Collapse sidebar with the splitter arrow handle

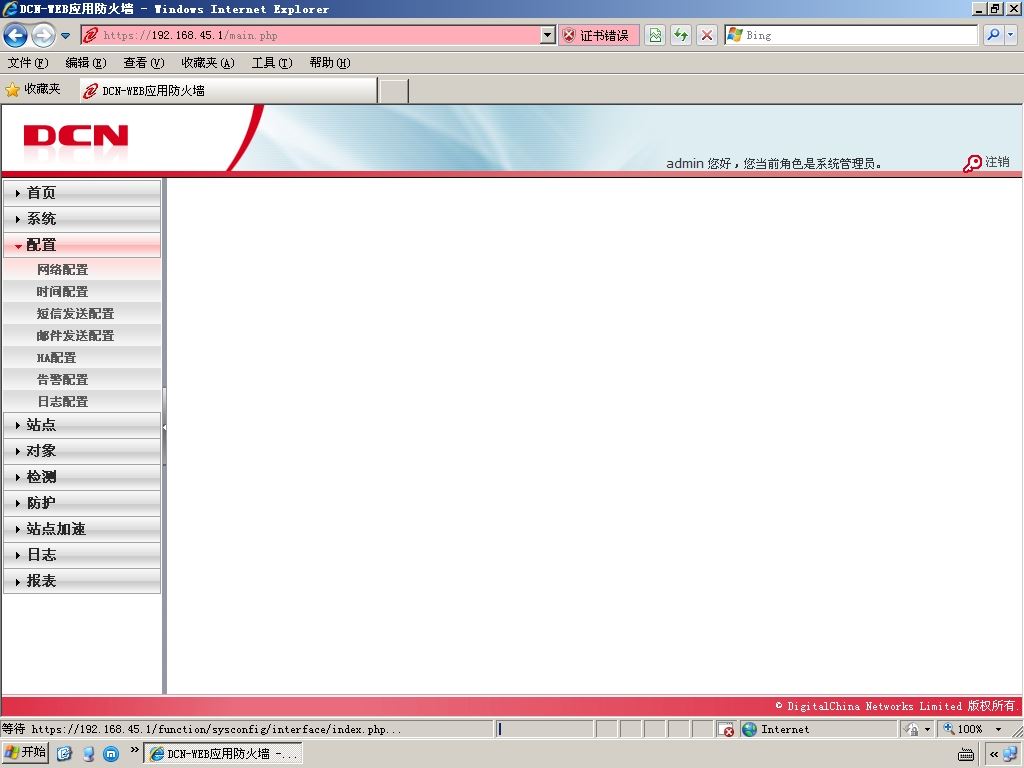pos(165,427)
